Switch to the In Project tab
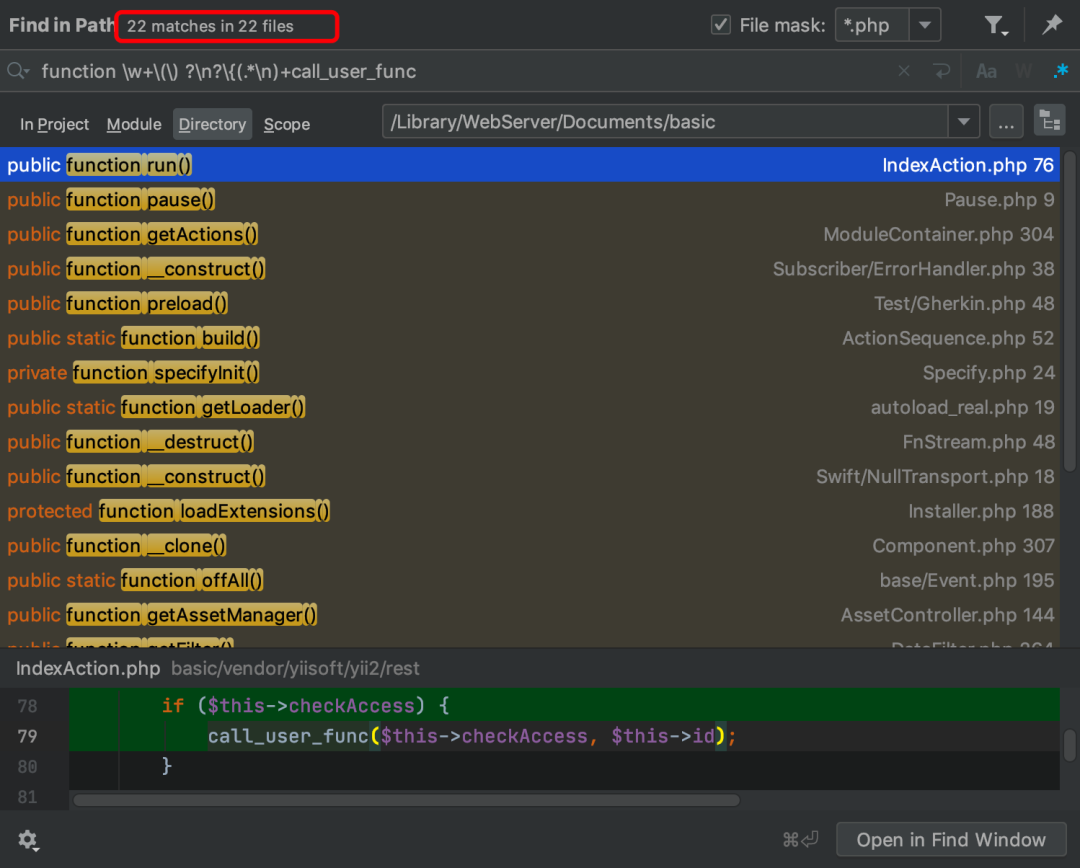1080x868 pixels. pyautogui.click(x=55, y=124)
